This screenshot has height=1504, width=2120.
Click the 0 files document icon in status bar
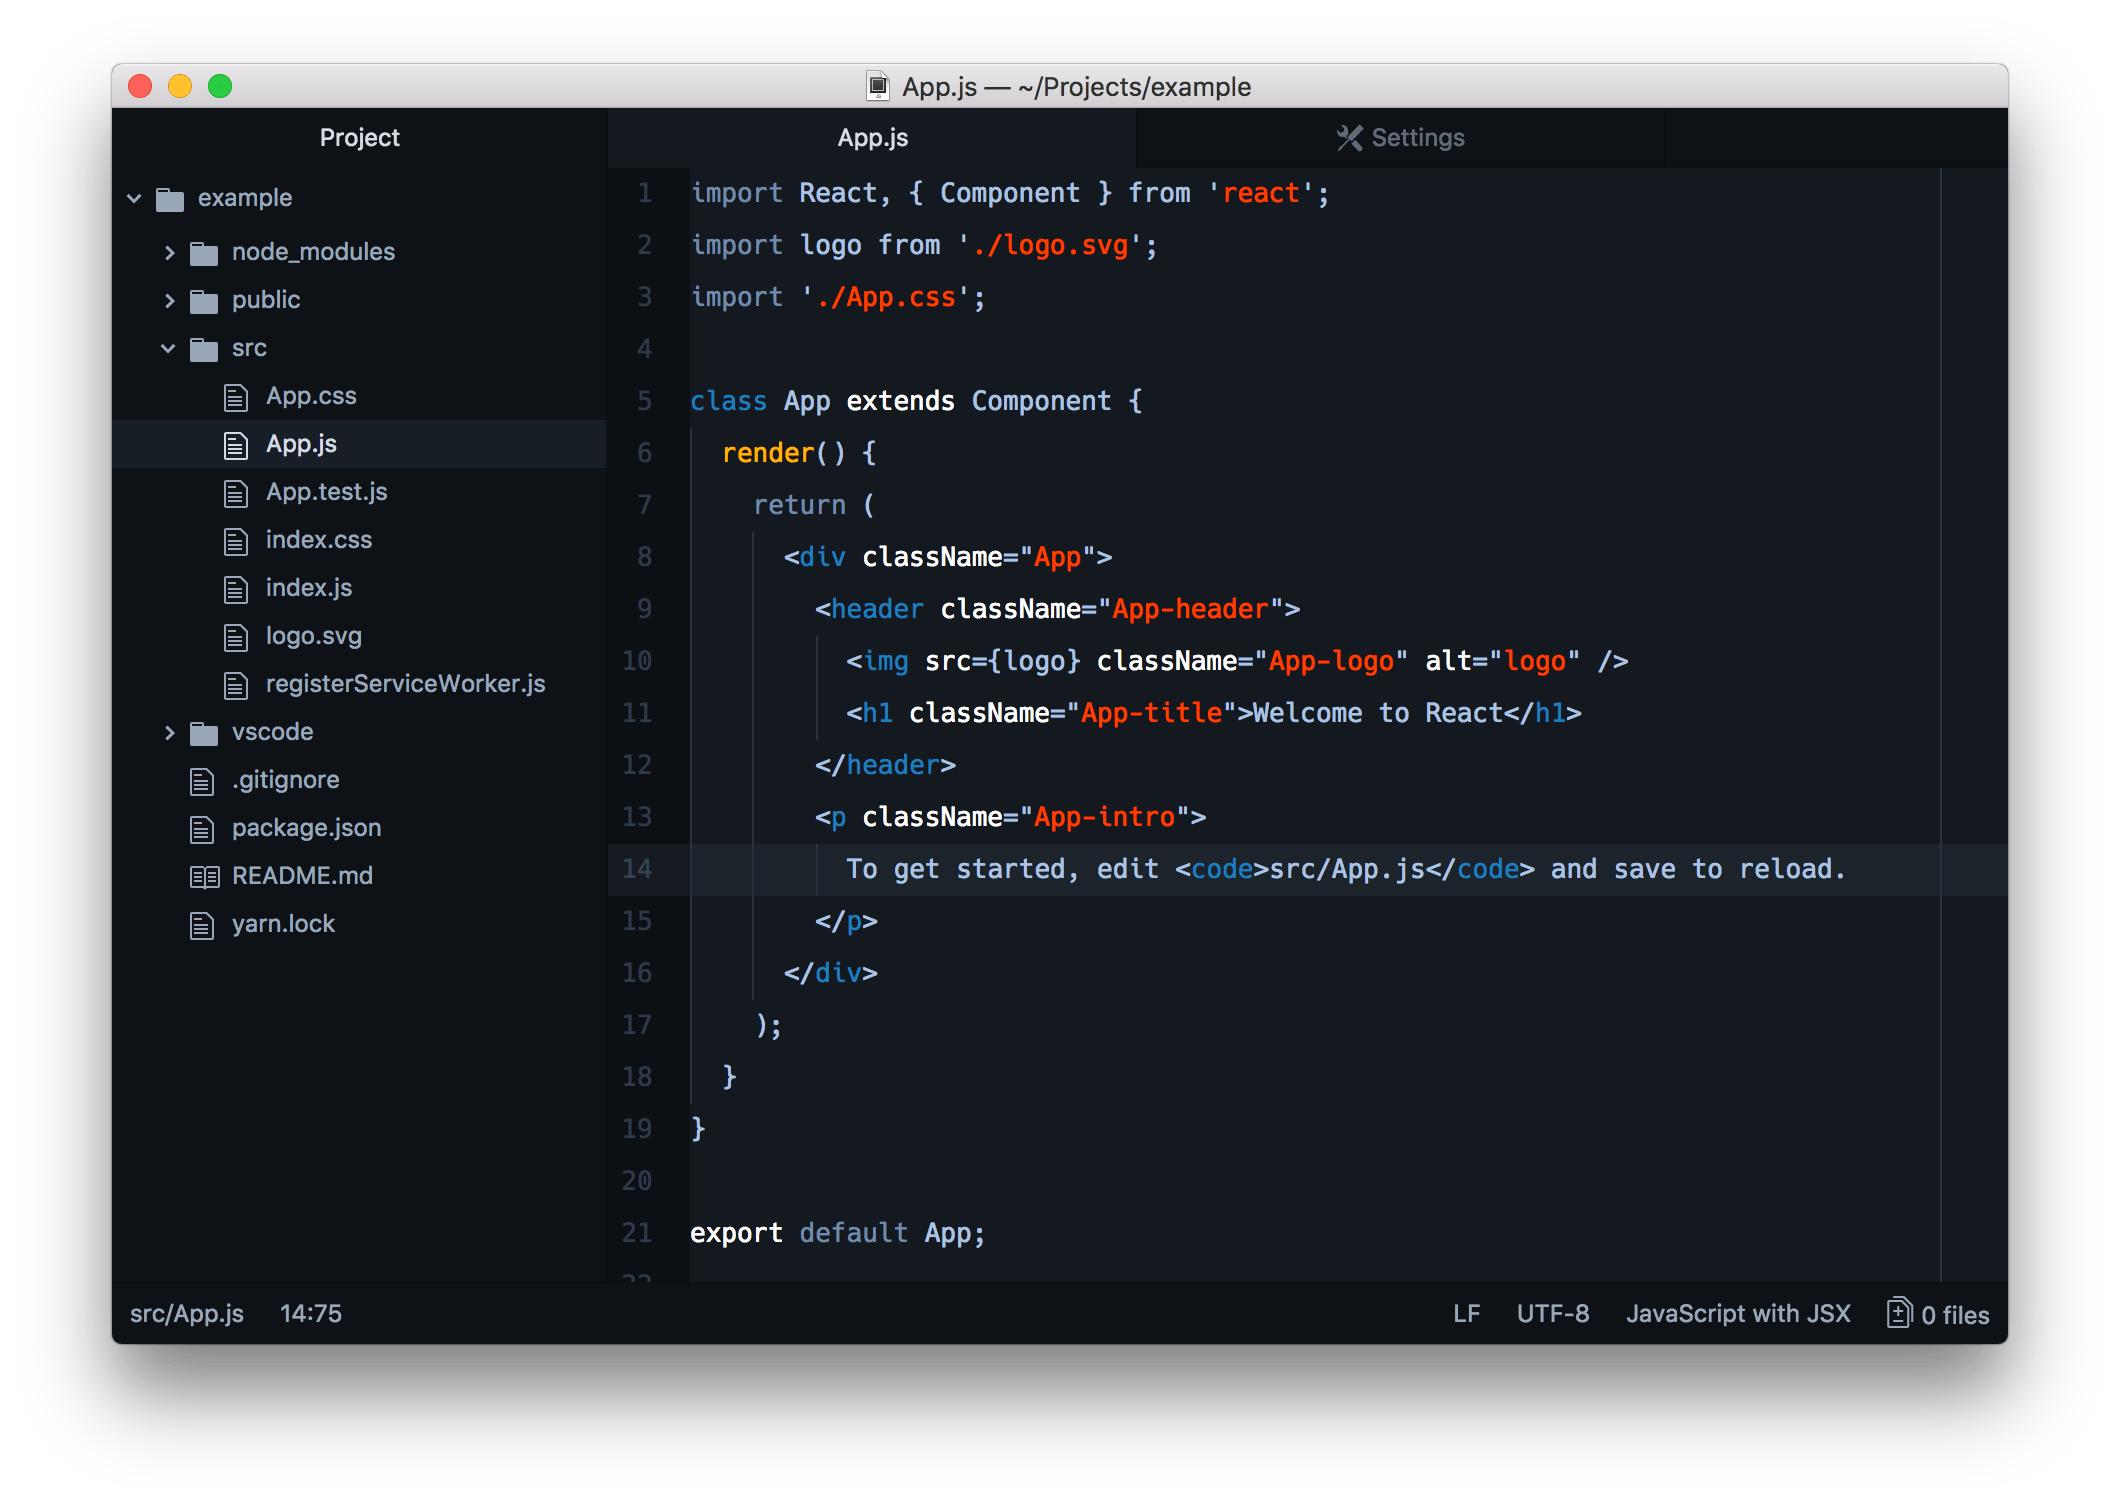click(1899, 1313)
